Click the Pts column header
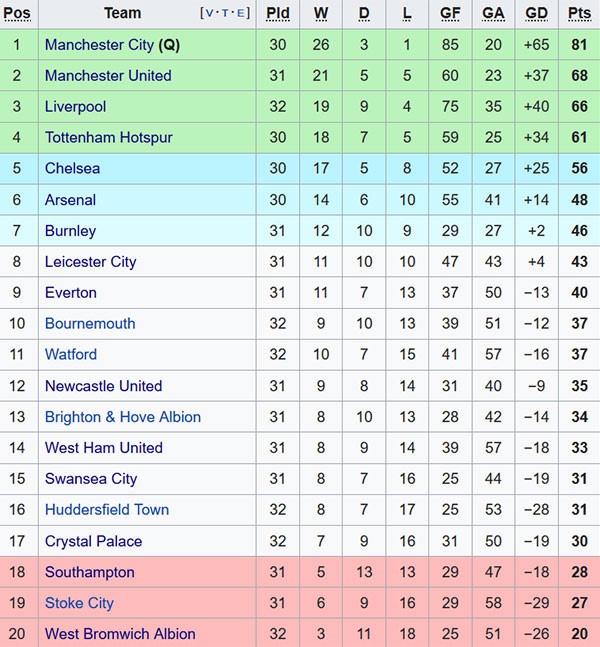Image resolution: width=600 pixels, height=647 pixels. [x=579, y=14]
